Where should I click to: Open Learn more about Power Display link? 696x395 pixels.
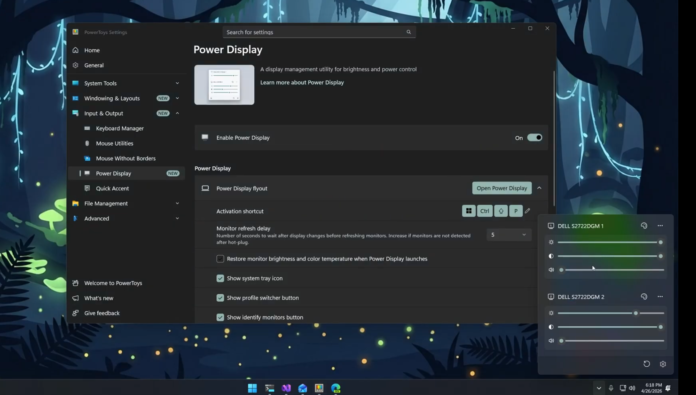click(302, 83)
